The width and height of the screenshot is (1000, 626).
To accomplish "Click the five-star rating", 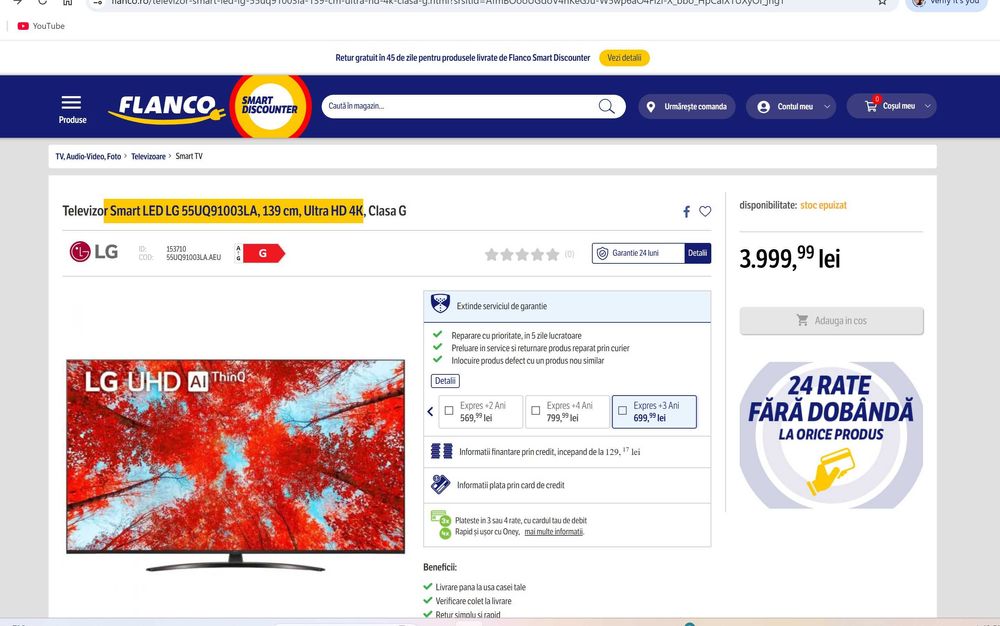I will click(x=522, y=254).
